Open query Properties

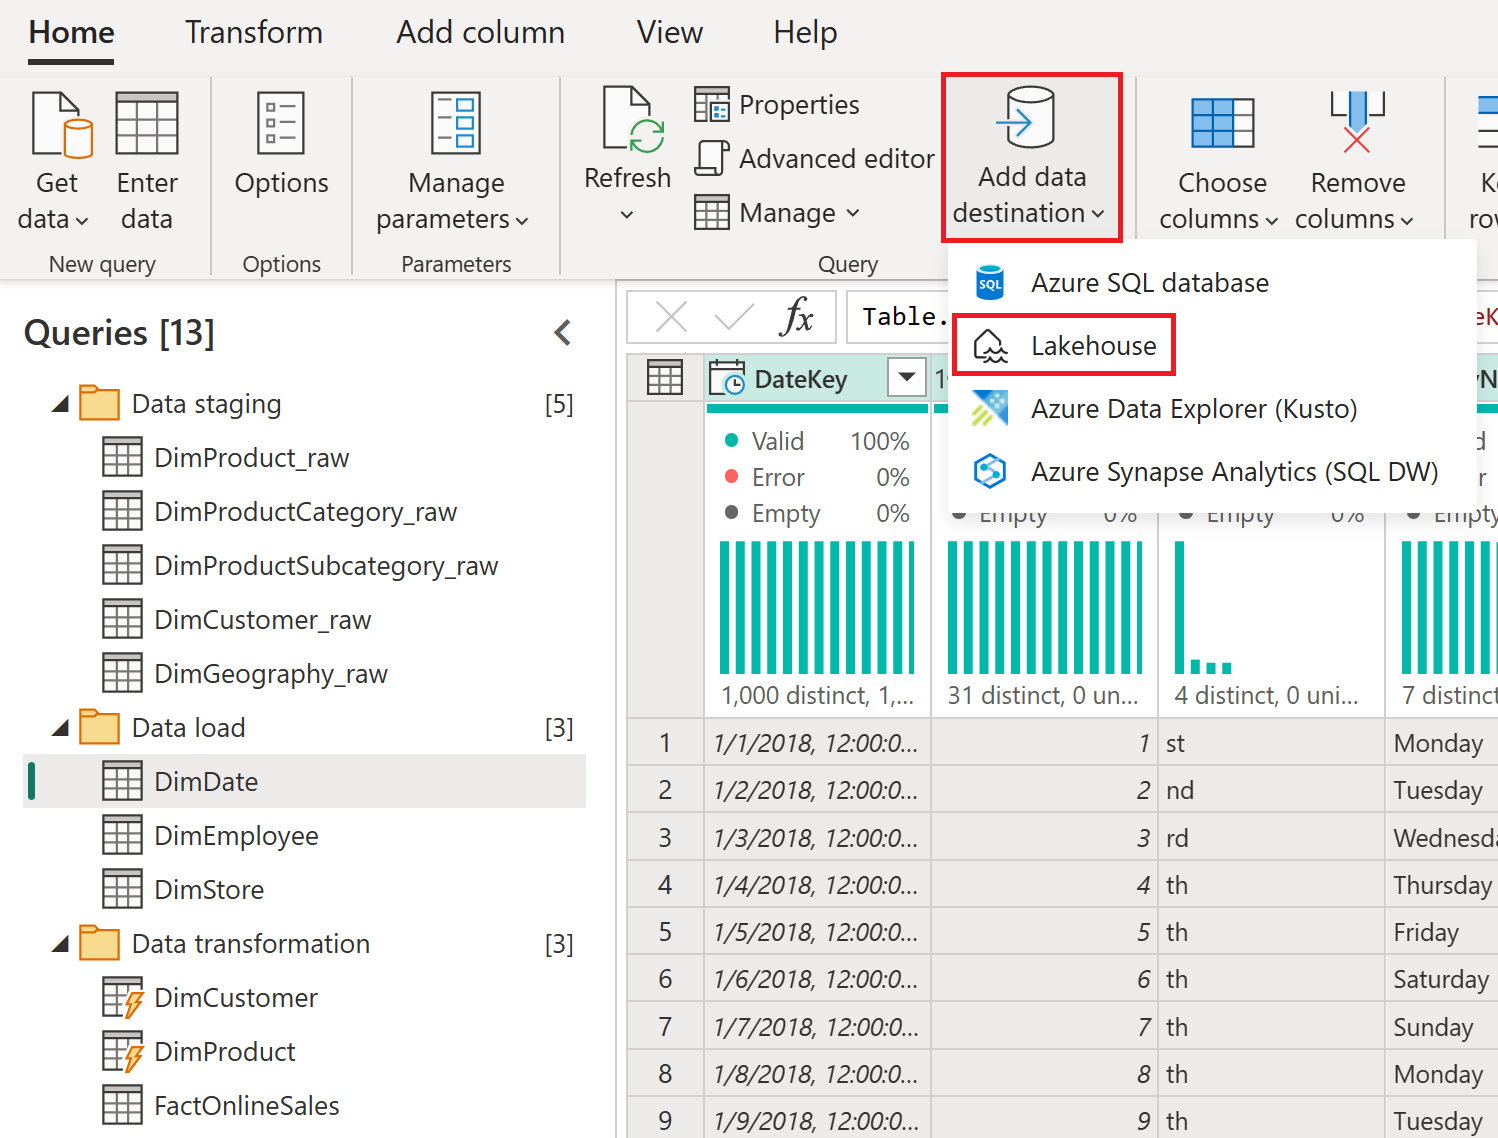777,104
